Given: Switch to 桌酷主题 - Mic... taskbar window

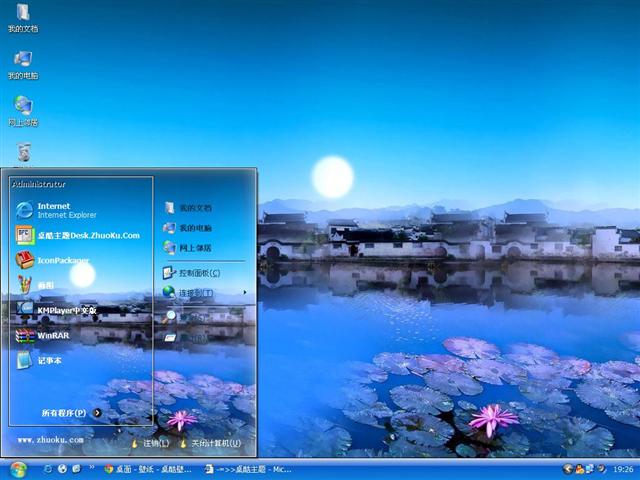Looking at the screenshot, I should click(248, 469).
